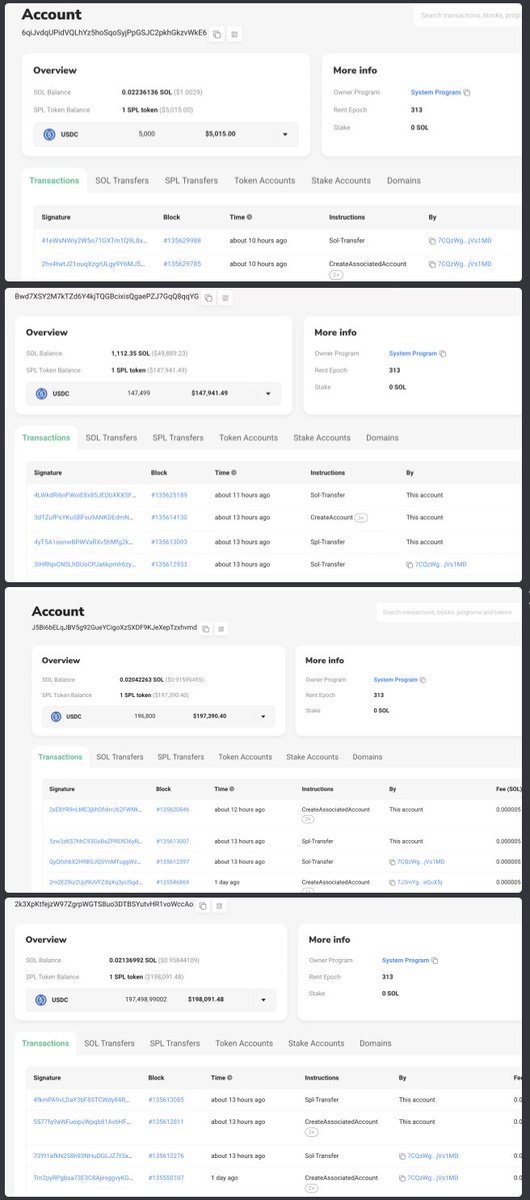Open transaction signature 2hv4twtJ21ouqXzgr

pyautogui.click(x=95, y=264)
